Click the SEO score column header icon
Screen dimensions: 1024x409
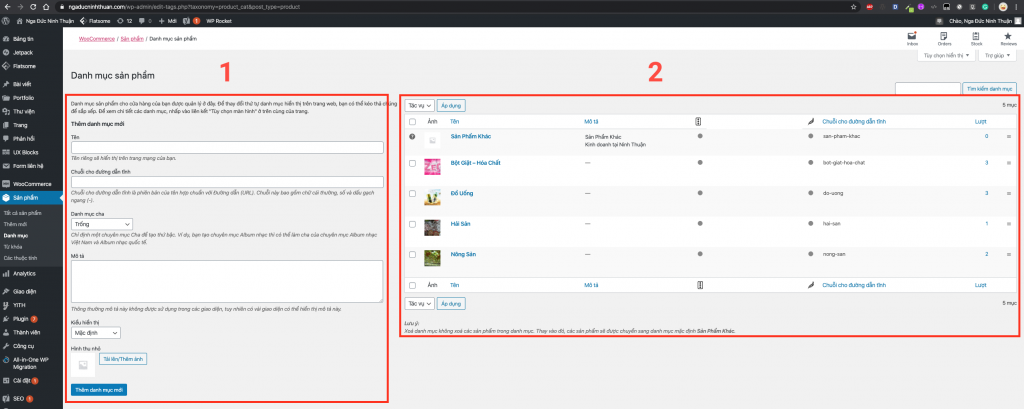tap(698, 122)
